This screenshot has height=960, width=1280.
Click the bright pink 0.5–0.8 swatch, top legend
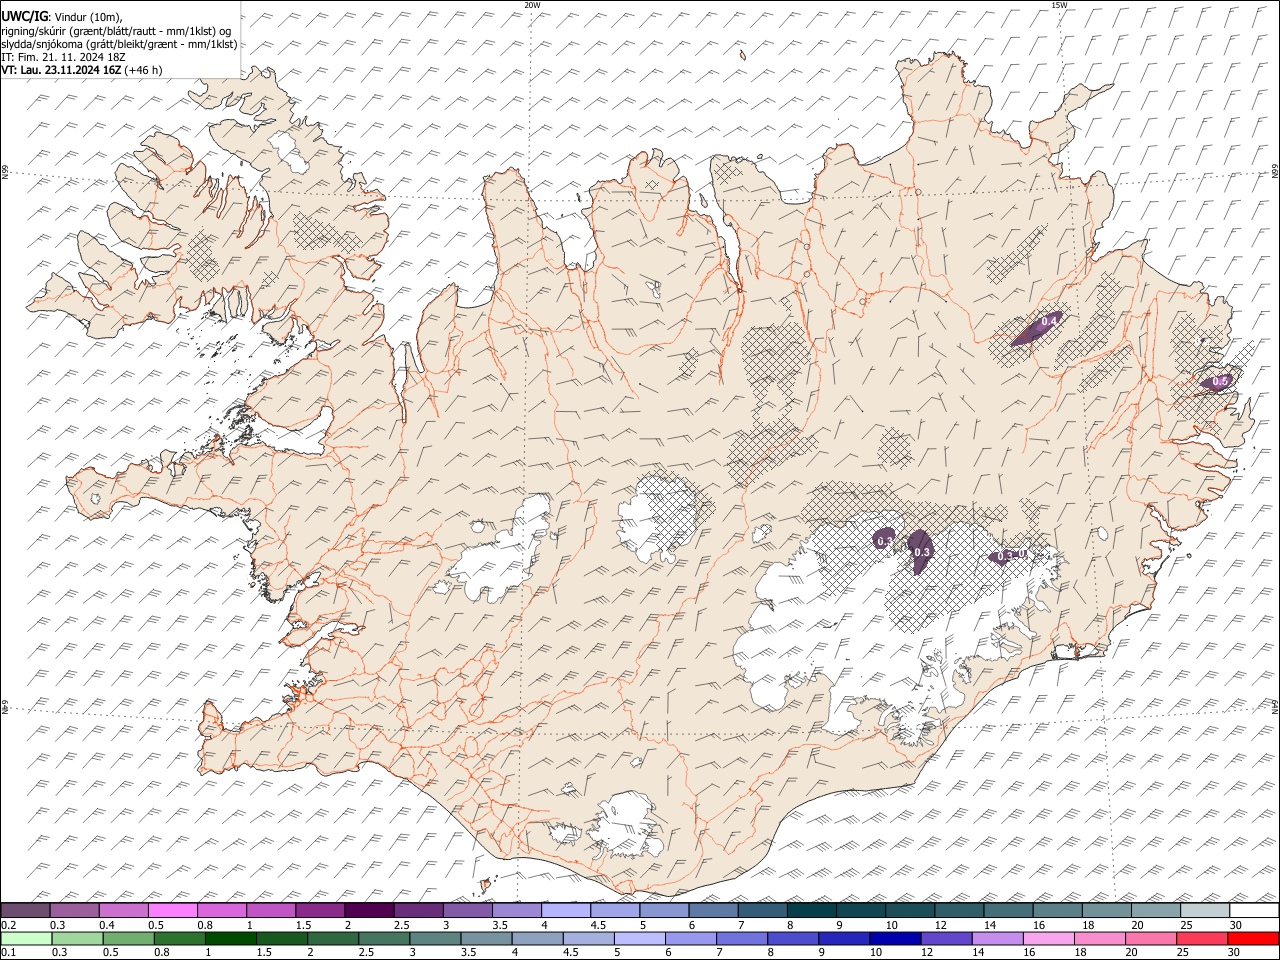(x=173, y=910)
